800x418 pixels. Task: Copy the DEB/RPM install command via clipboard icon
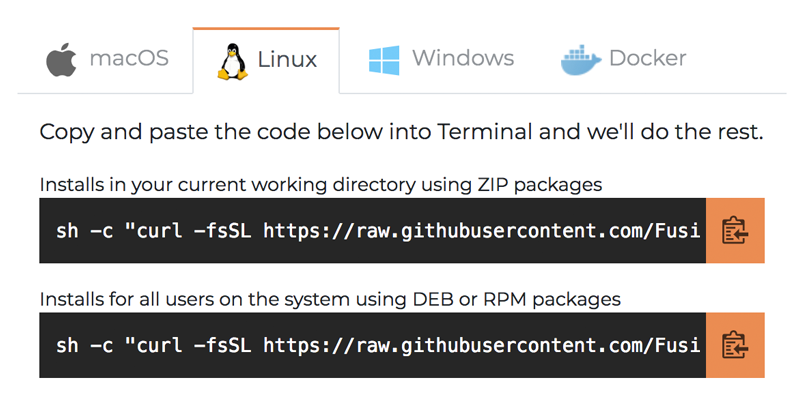(x=735, y=346)
